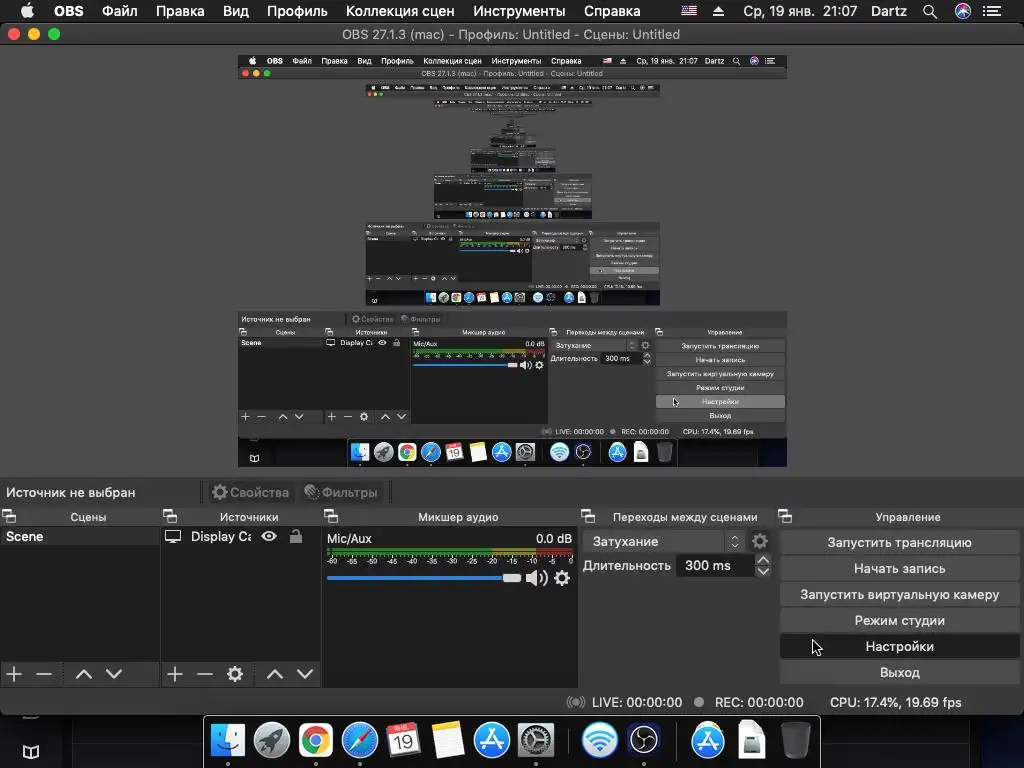Open the Коллекция сцен menu

click(x=400, y=11)
